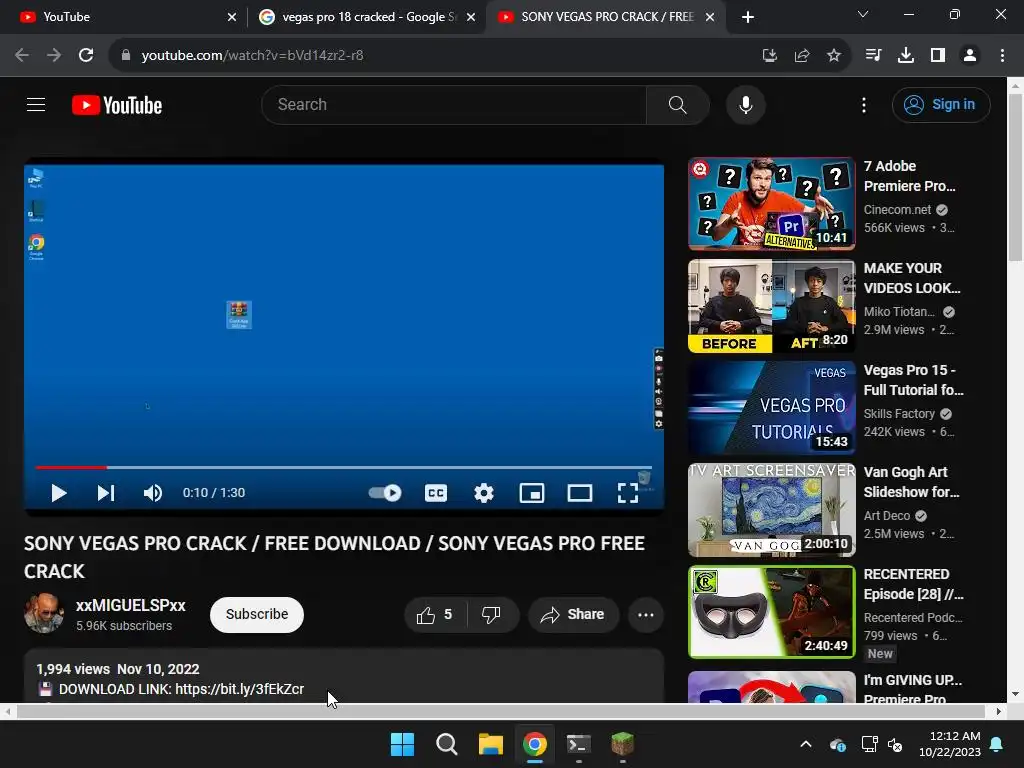Open terminal app in taskbar
Image resolution: width=1024 pixels, height=768 pixels.
tap(579, 744)
